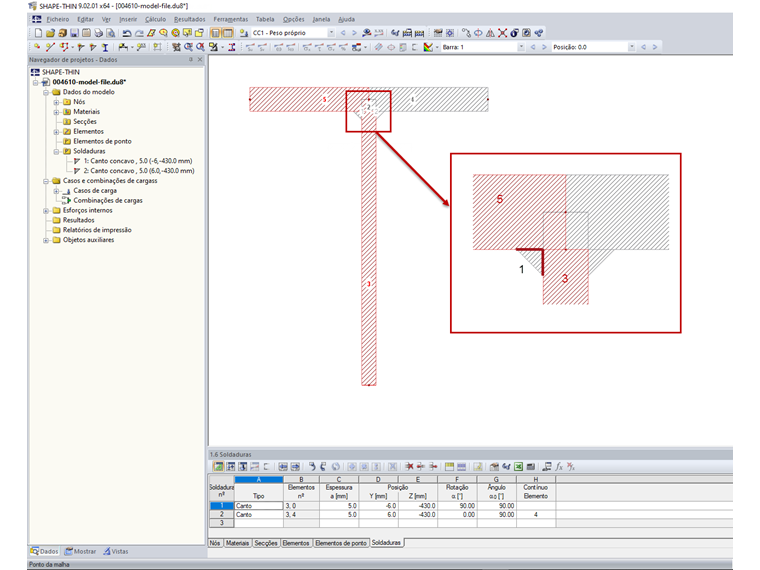Export table to Excel icon
760x570 pixels.
(518, 466)
